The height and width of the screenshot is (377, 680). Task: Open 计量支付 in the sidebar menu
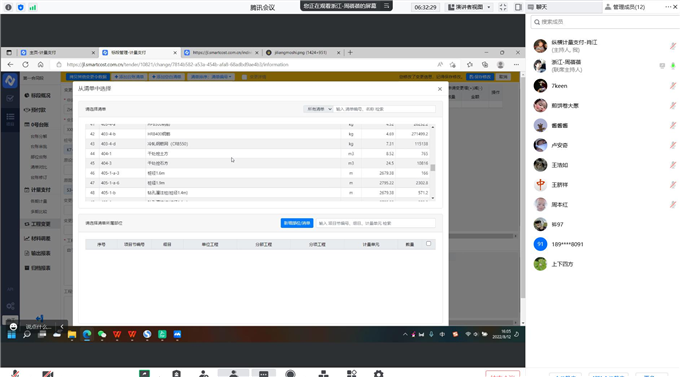(x=37, y=190)
